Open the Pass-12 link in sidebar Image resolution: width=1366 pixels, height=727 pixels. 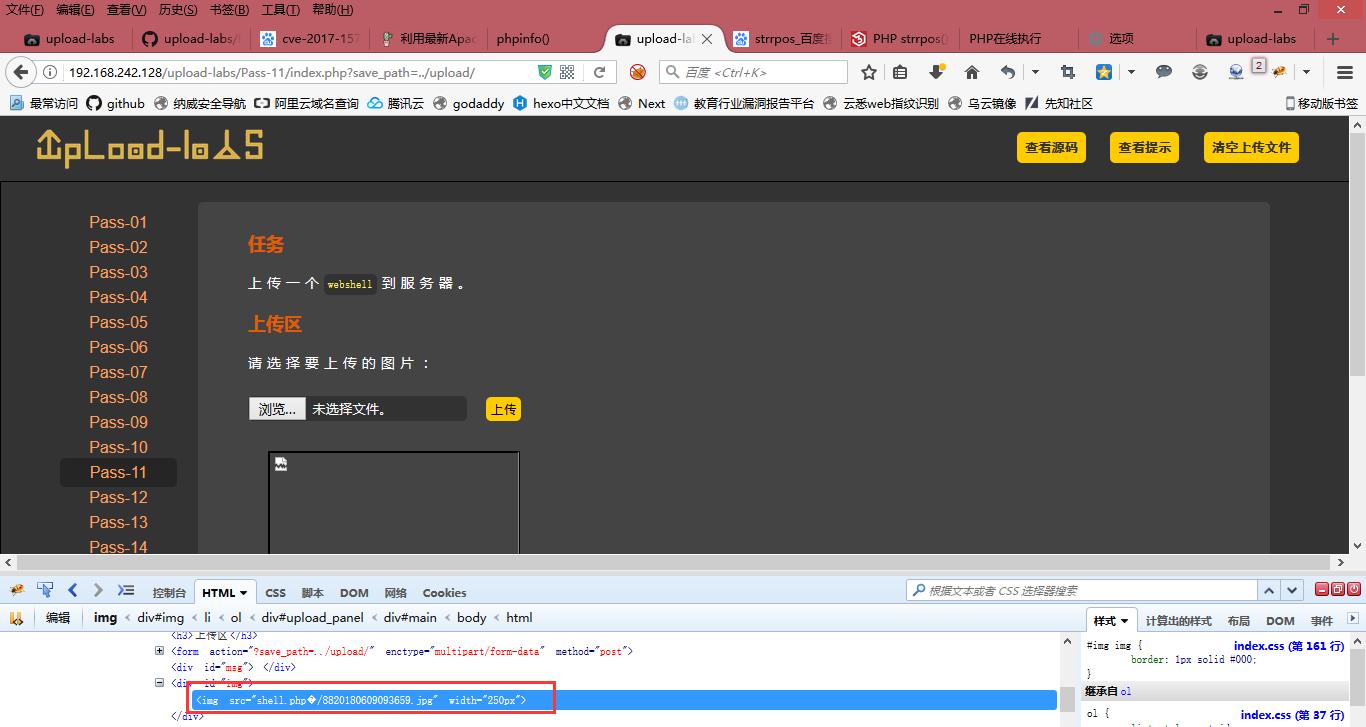point(118,497)
